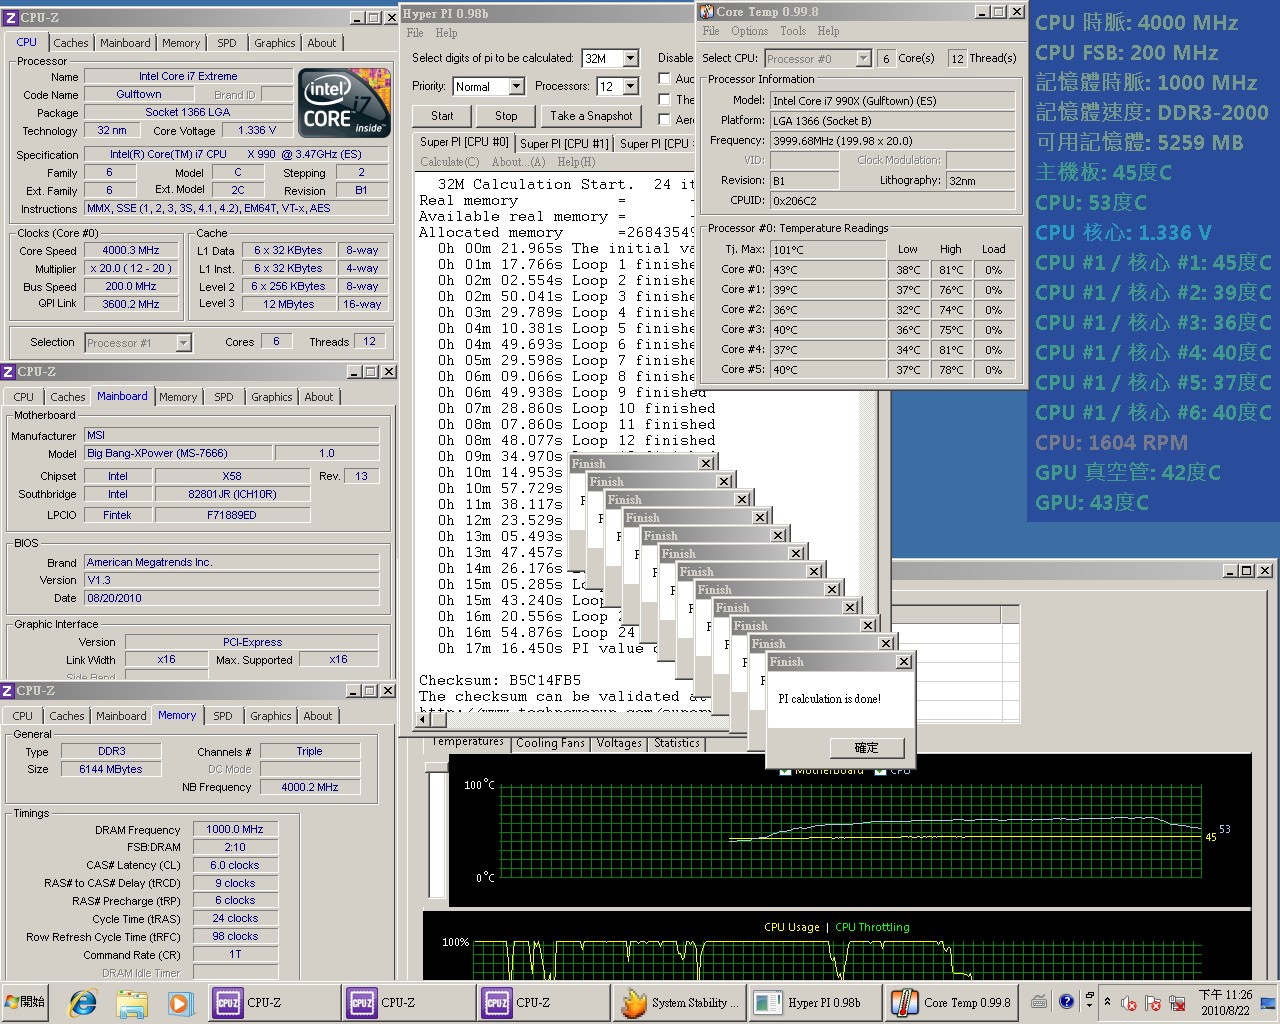This screenshot has width=1280, height=1024.
Task: Select the Super PI [CPU #1] tab
Action: tap(564, 144)
